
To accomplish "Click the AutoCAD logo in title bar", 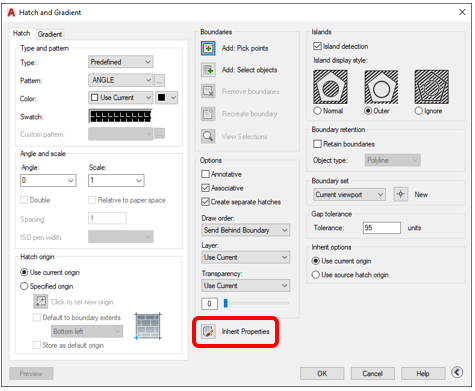I will [11, 12].
